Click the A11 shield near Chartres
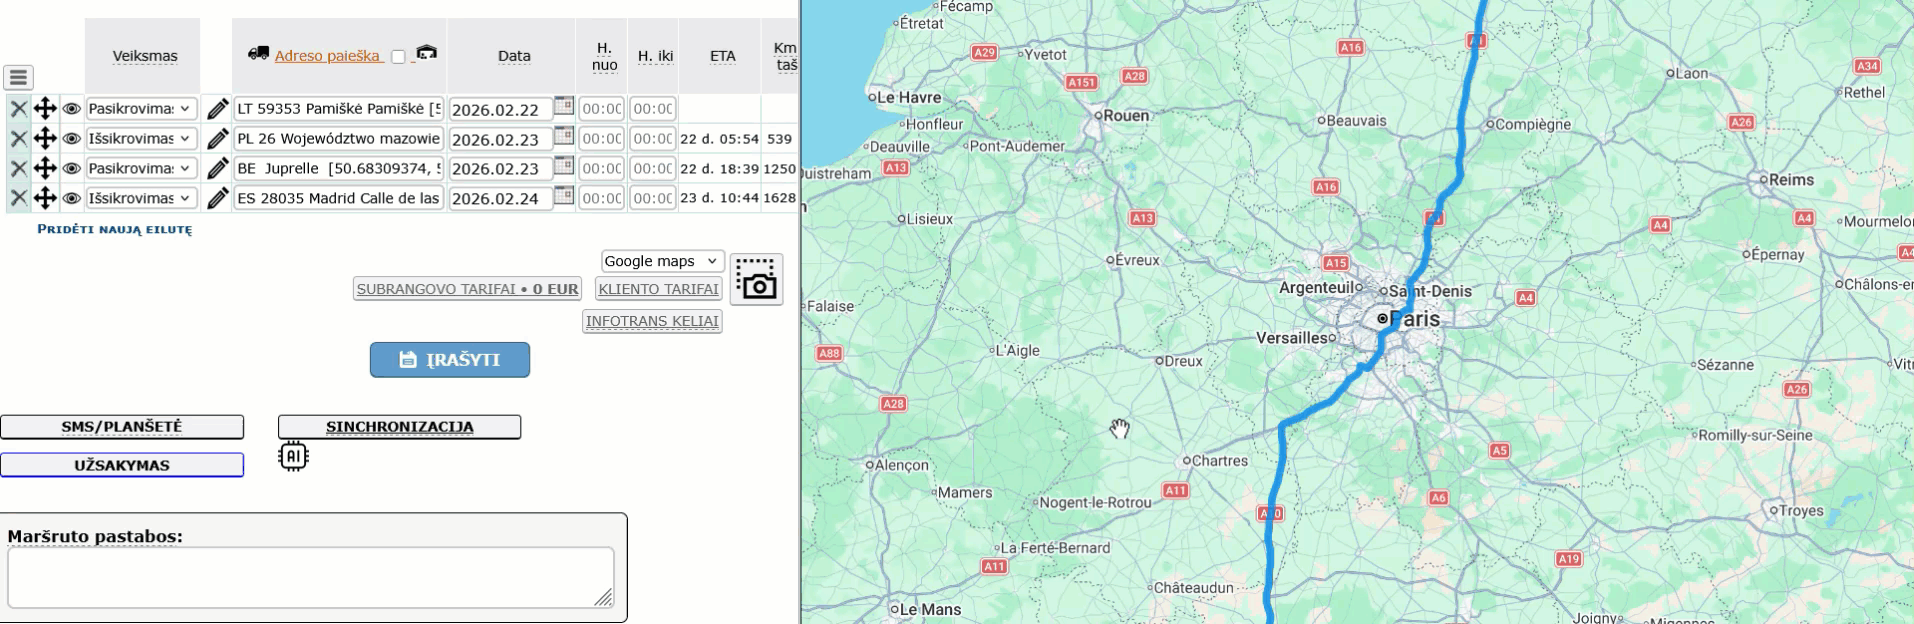This screenshot has height=624, width=1914. (1175, 490)
